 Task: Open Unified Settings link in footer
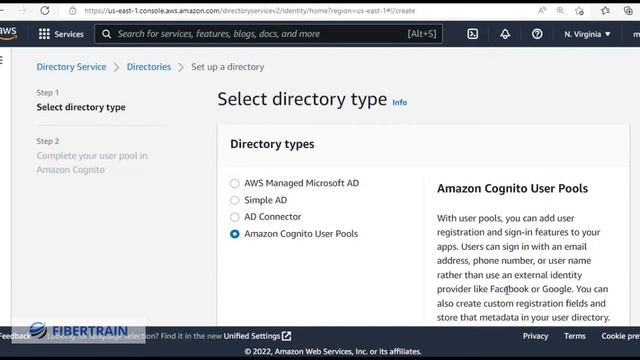pos(257,336)
